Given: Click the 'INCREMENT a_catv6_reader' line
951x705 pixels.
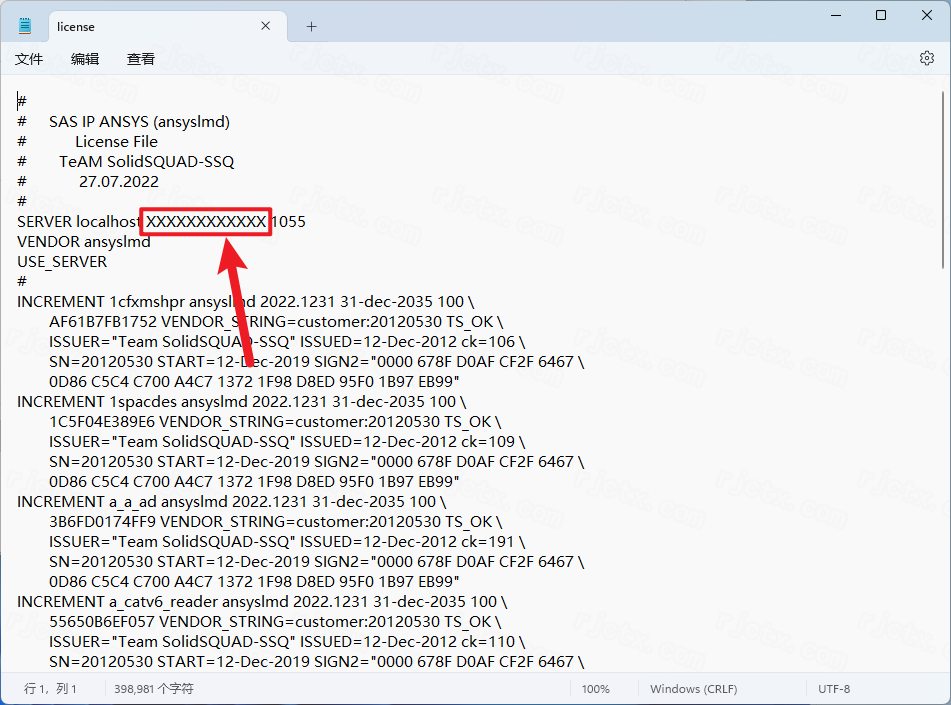Looking at the screenshot, I should point(262,602).
